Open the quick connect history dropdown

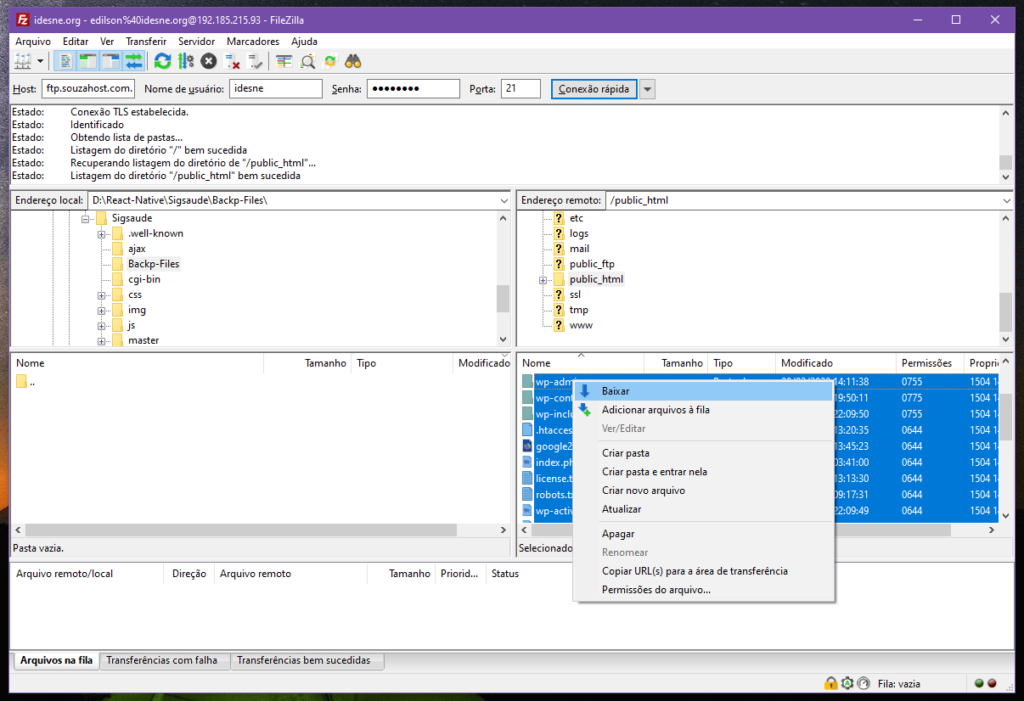[x=647, y=89]
